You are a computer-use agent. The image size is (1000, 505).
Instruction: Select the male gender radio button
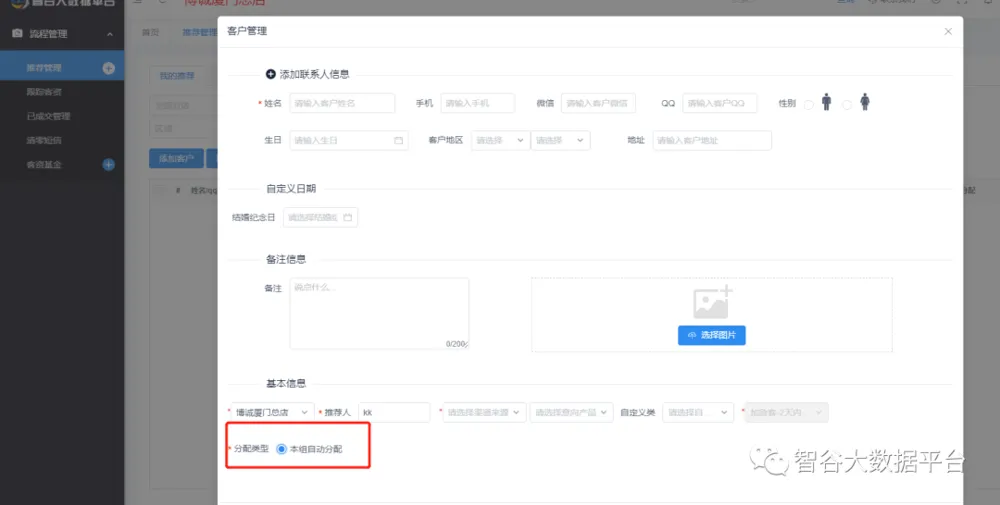point(809,105)
